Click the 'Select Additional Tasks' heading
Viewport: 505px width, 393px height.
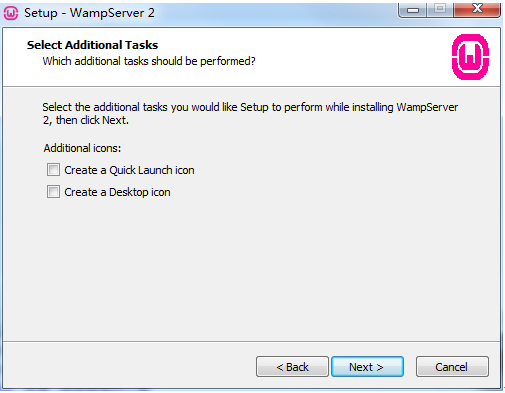coord(92,45)
